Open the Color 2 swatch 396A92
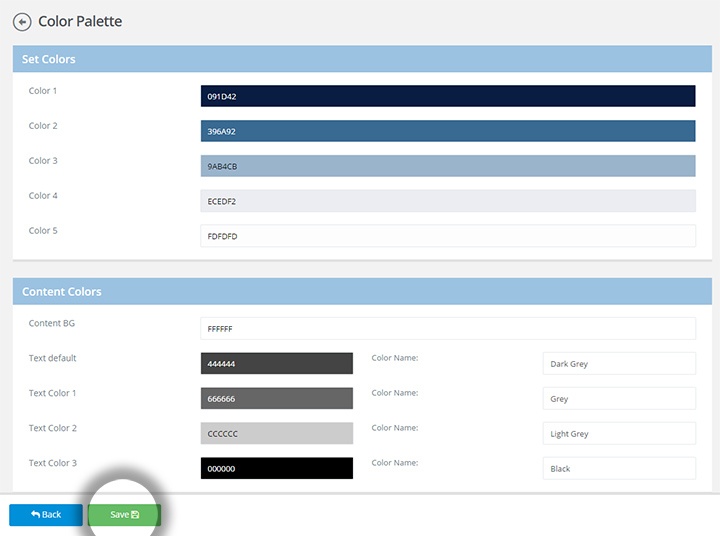 point(448,131)
